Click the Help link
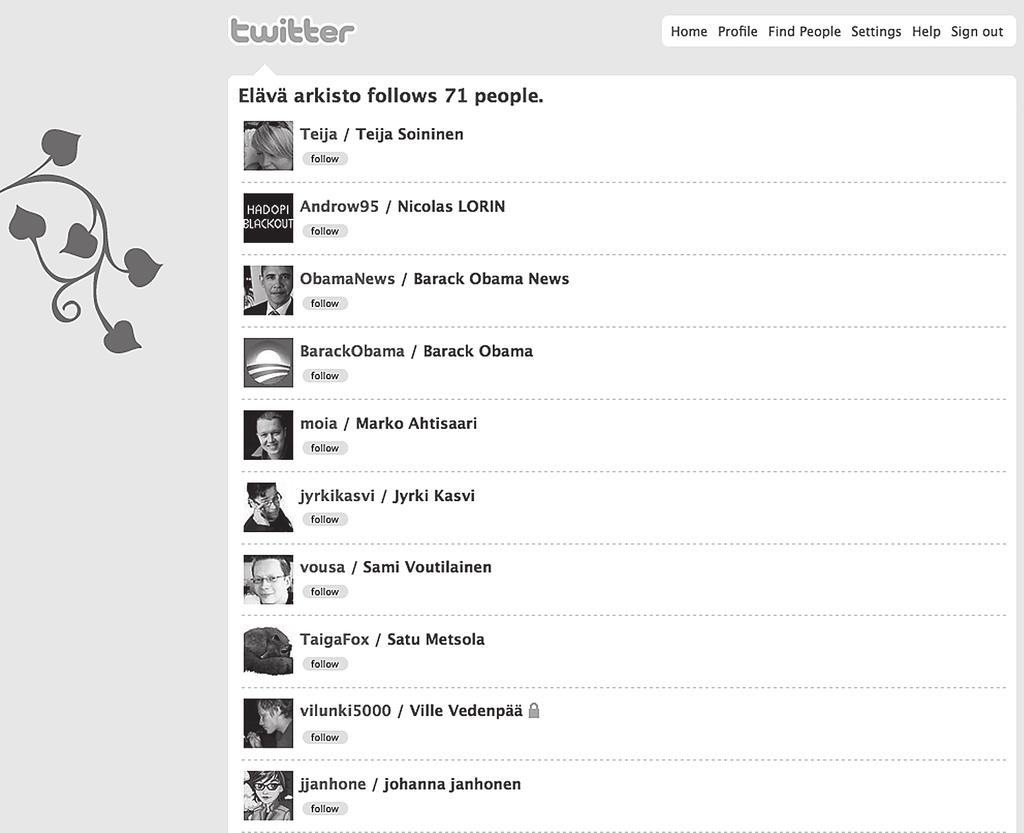The width and height of the screenshot is (1024, 833). (x=926, y=31)
